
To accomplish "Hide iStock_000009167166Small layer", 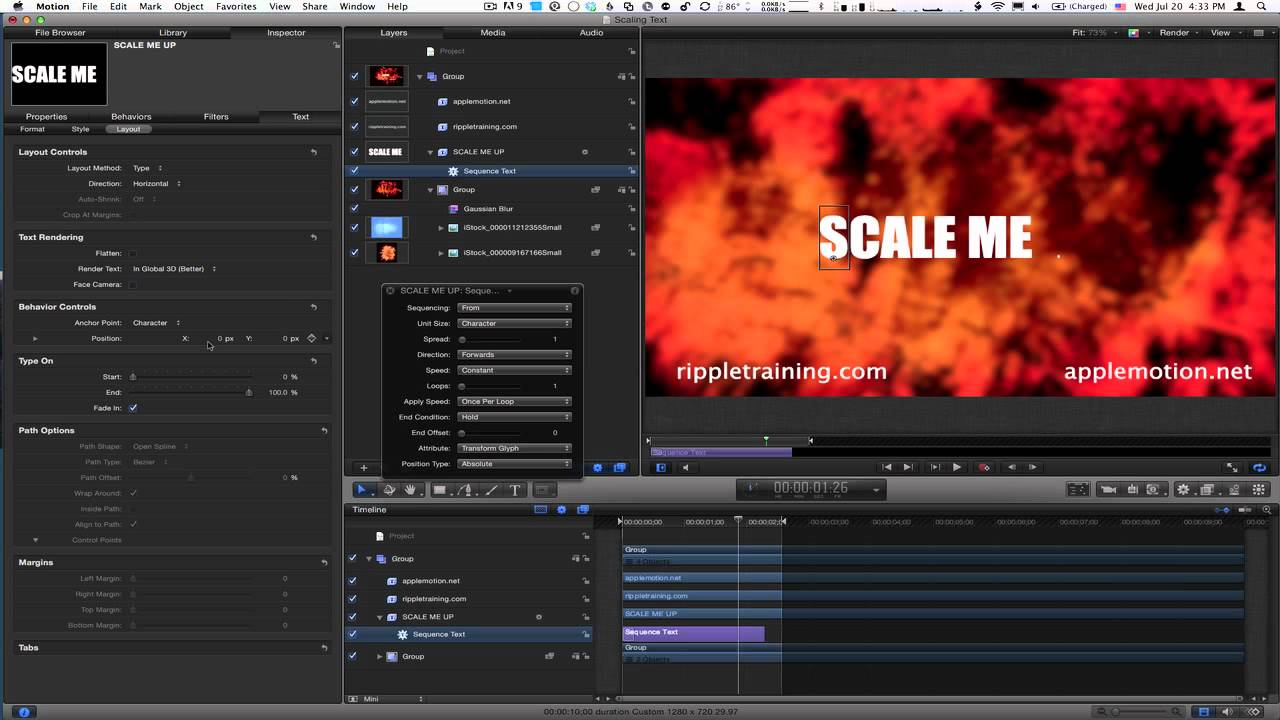I will 354,252.
